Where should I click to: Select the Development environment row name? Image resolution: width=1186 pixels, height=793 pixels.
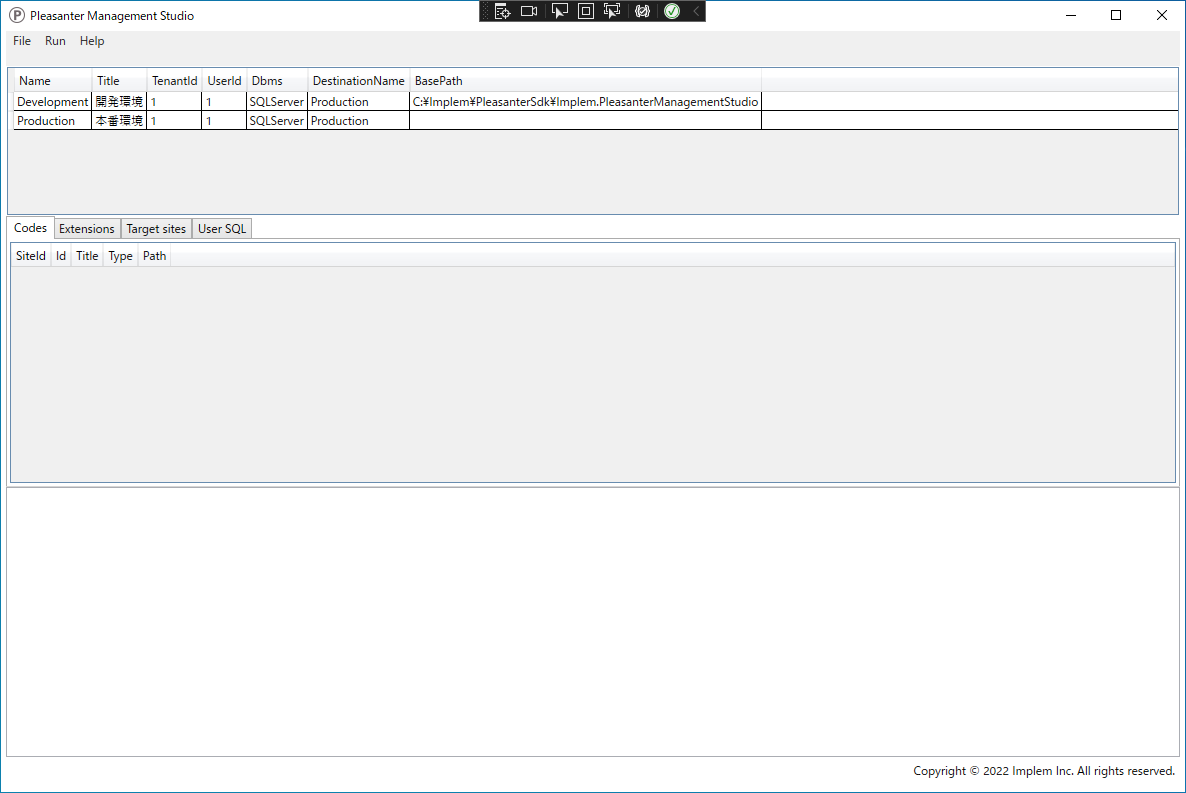[52, 101]
